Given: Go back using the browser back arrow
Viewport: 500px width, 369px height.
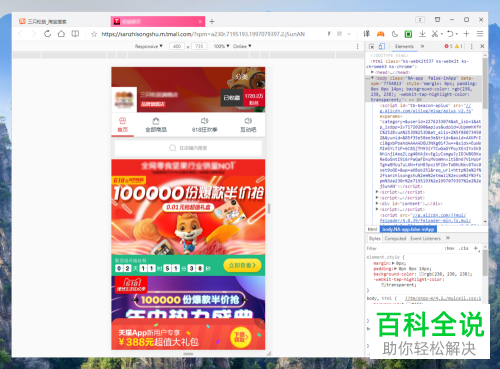Looking at the screenshot, I should [20, 34].
